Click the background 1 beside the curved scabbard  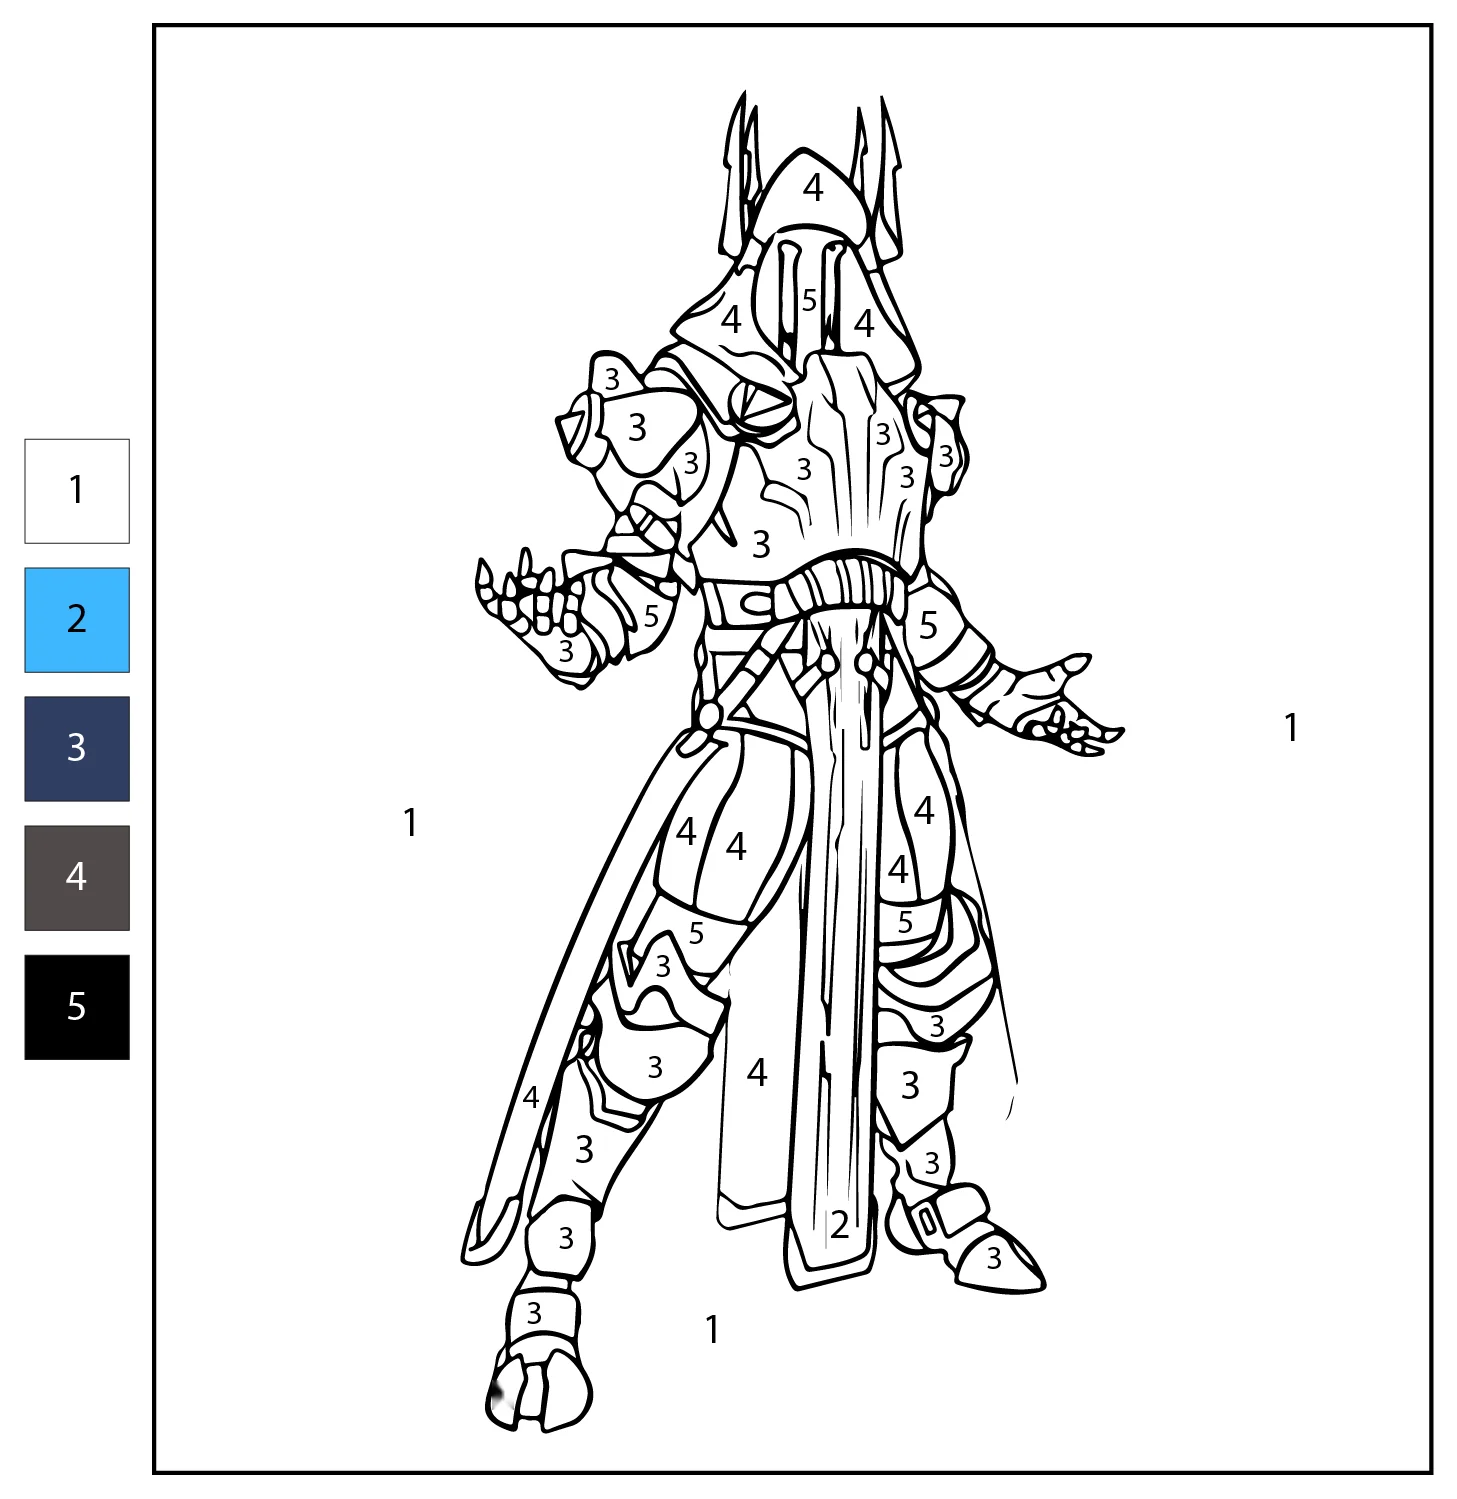[409, 823]
